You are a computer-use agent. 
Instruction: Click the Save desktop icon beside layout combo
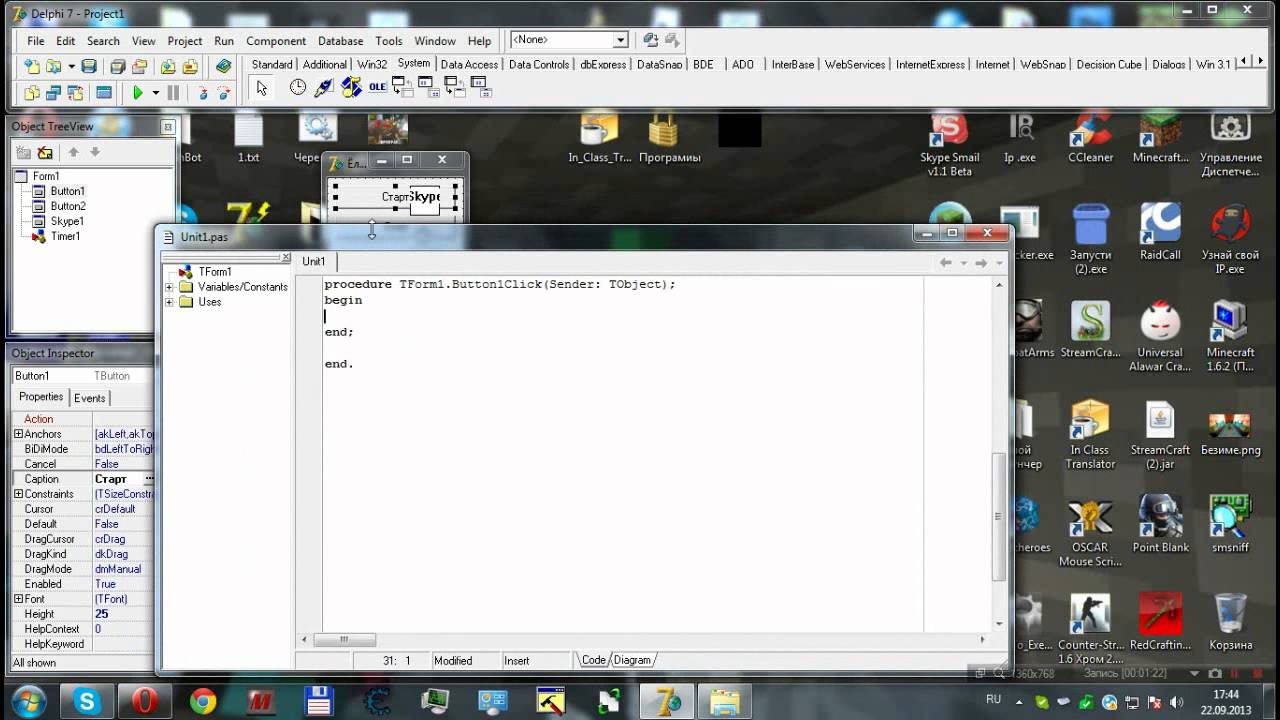651,40
